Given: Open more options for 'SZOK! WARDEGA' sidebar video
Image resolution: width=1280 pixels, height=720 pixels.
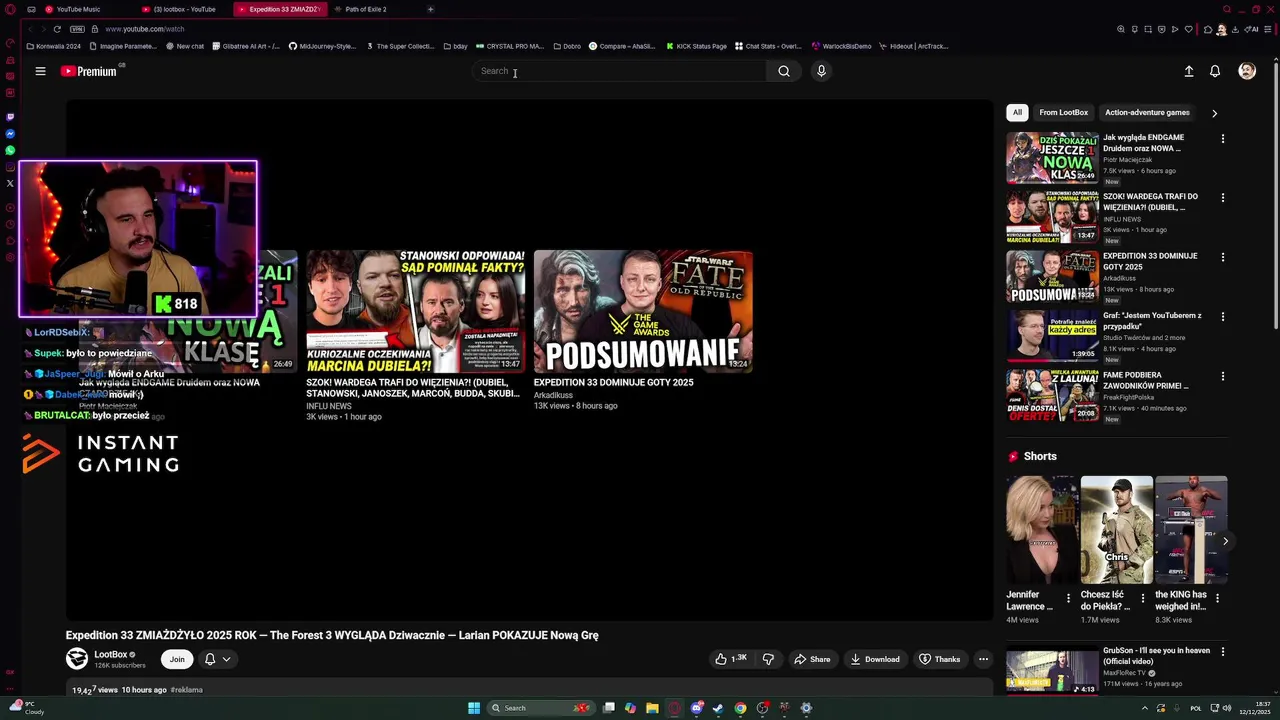Looking at the screenshot, I should coord(1222,198).
